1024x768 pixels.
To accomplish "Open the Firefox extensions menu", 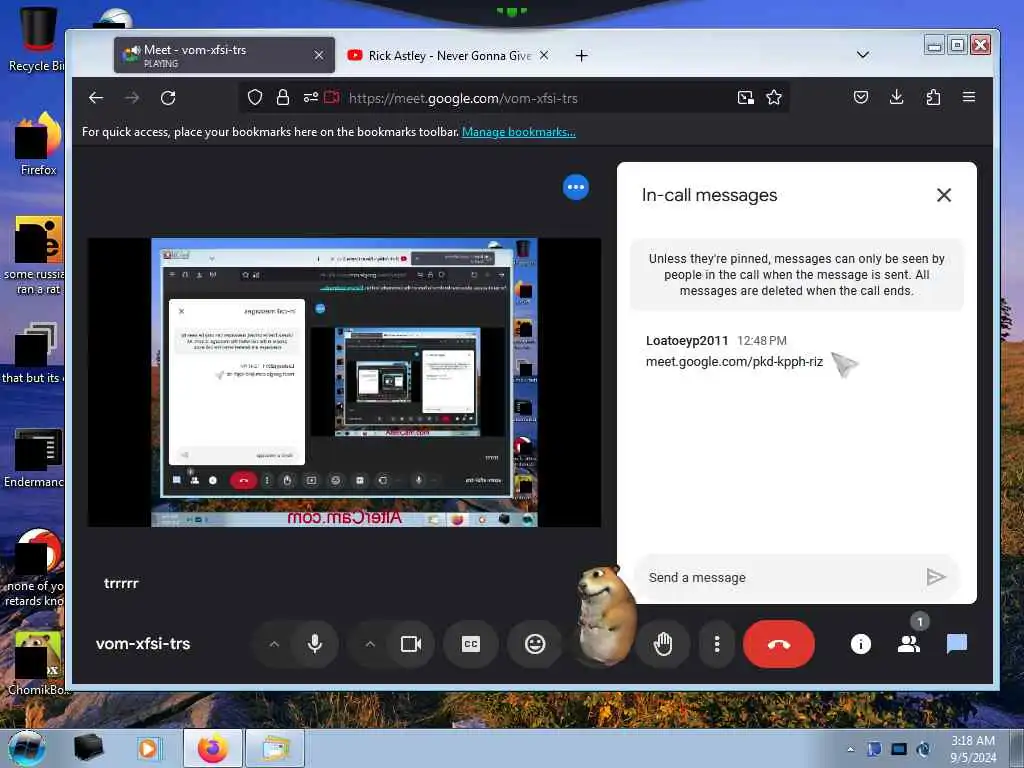I will click(x=933, y=97).
